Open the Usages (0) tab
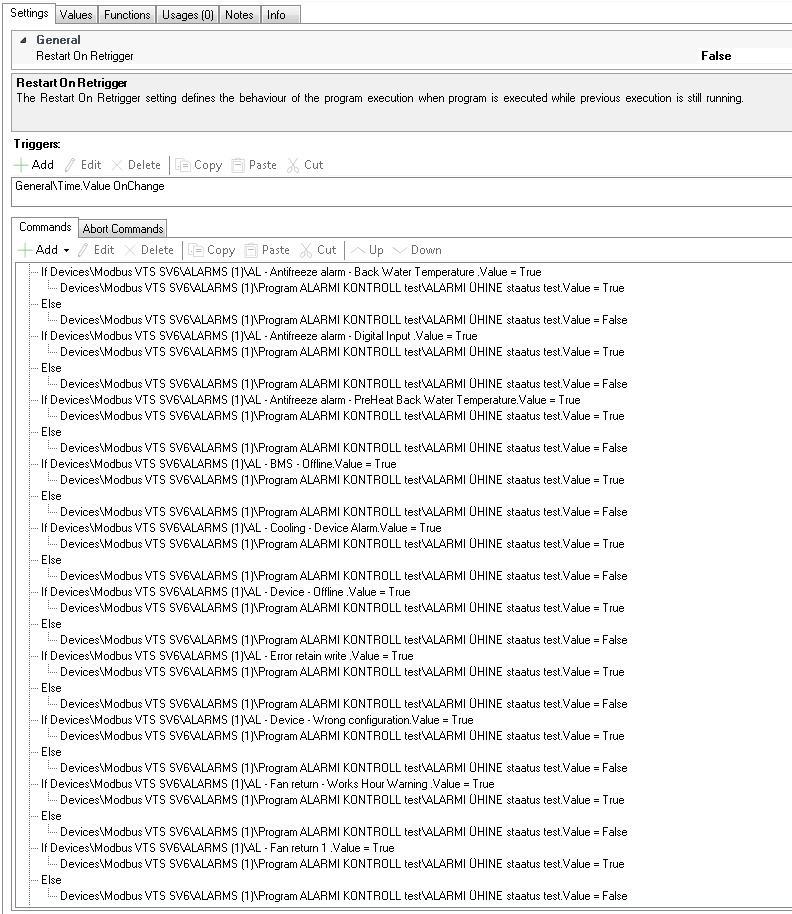Image resolution: width=792 pixels, height=914 pixels. (187, 15)
